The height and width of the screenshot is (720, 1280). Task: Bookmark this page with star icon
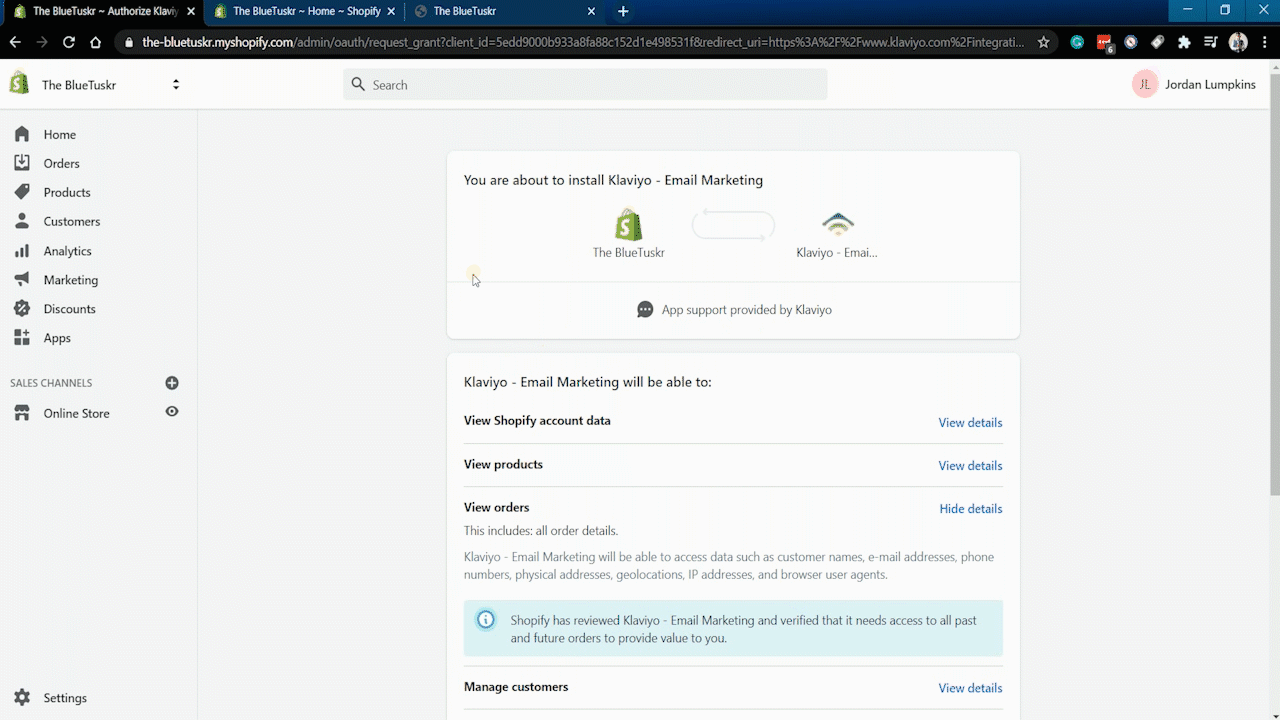(x=1044, y=42)
